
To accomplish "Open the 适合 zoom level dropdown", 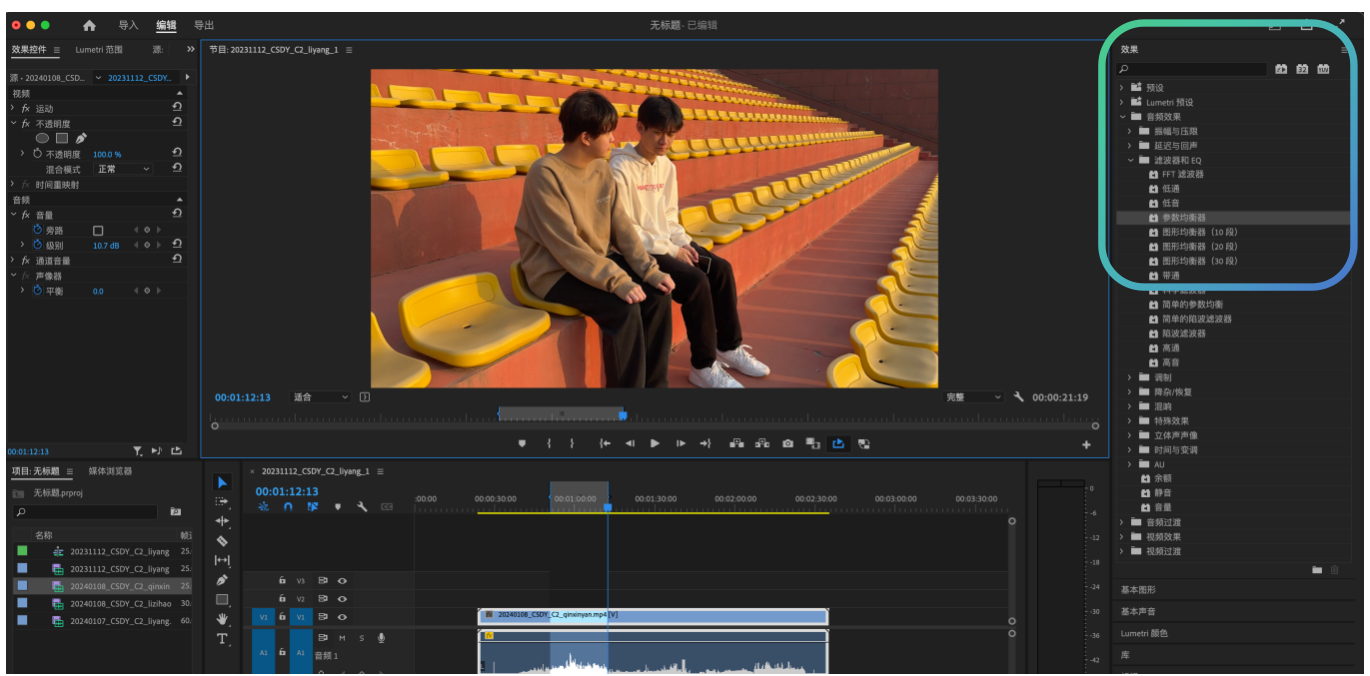I will (320, 397).
